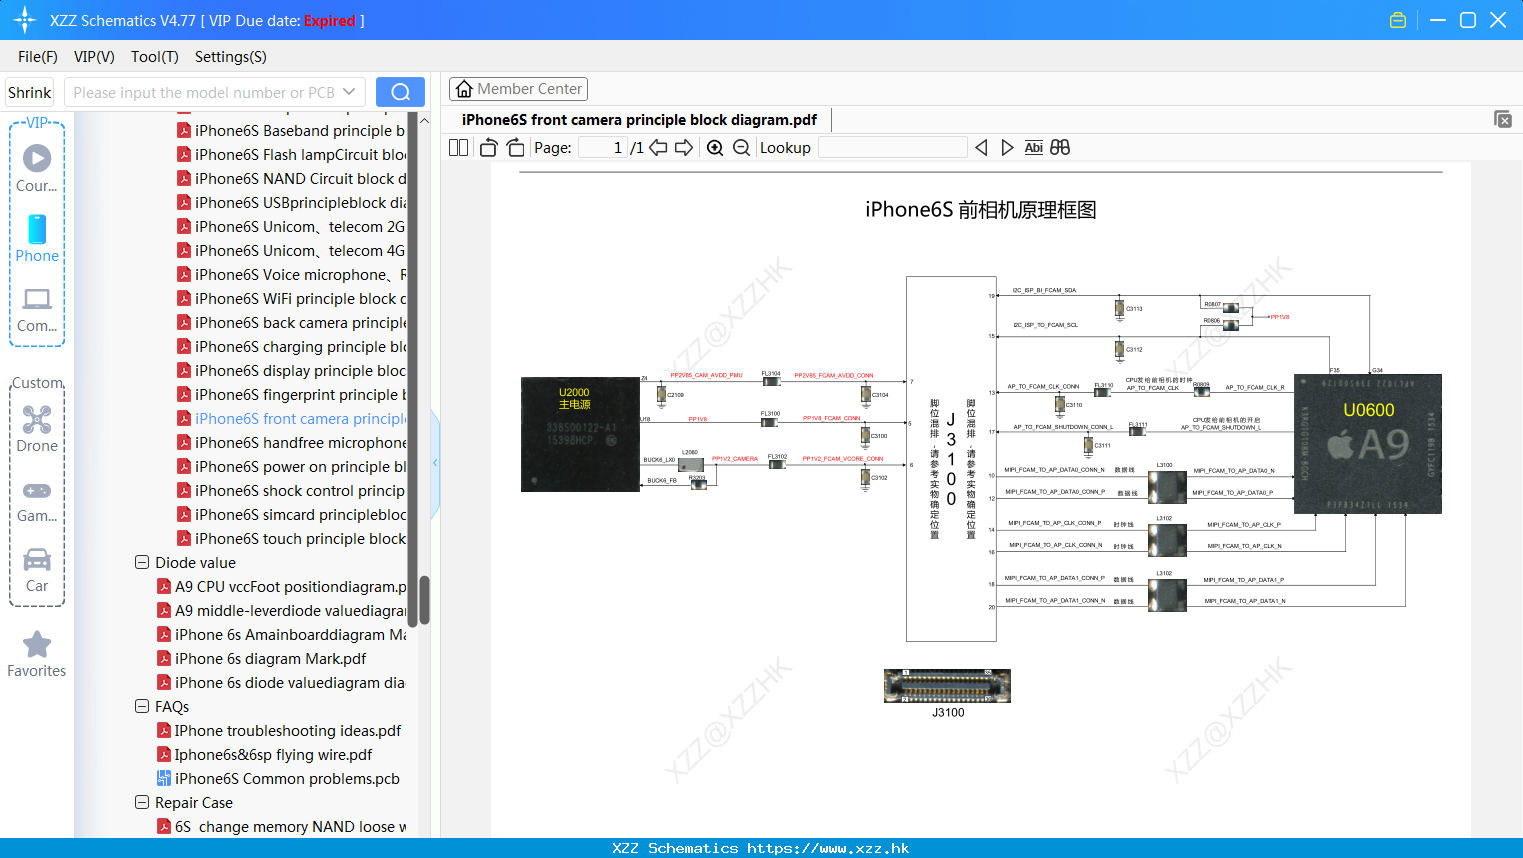
Task: Click the blue search button
Action: (x=400, y=92)
